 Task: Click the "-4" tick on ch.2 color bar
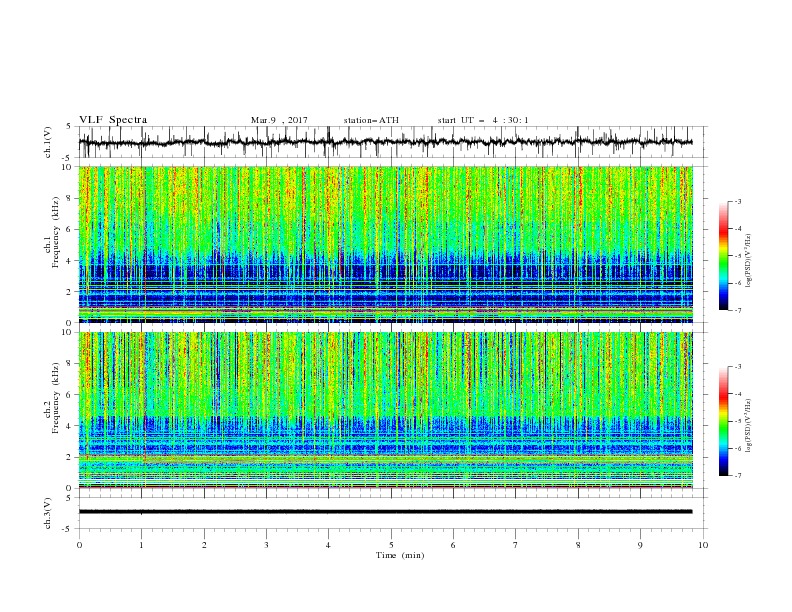click(738, 394)
